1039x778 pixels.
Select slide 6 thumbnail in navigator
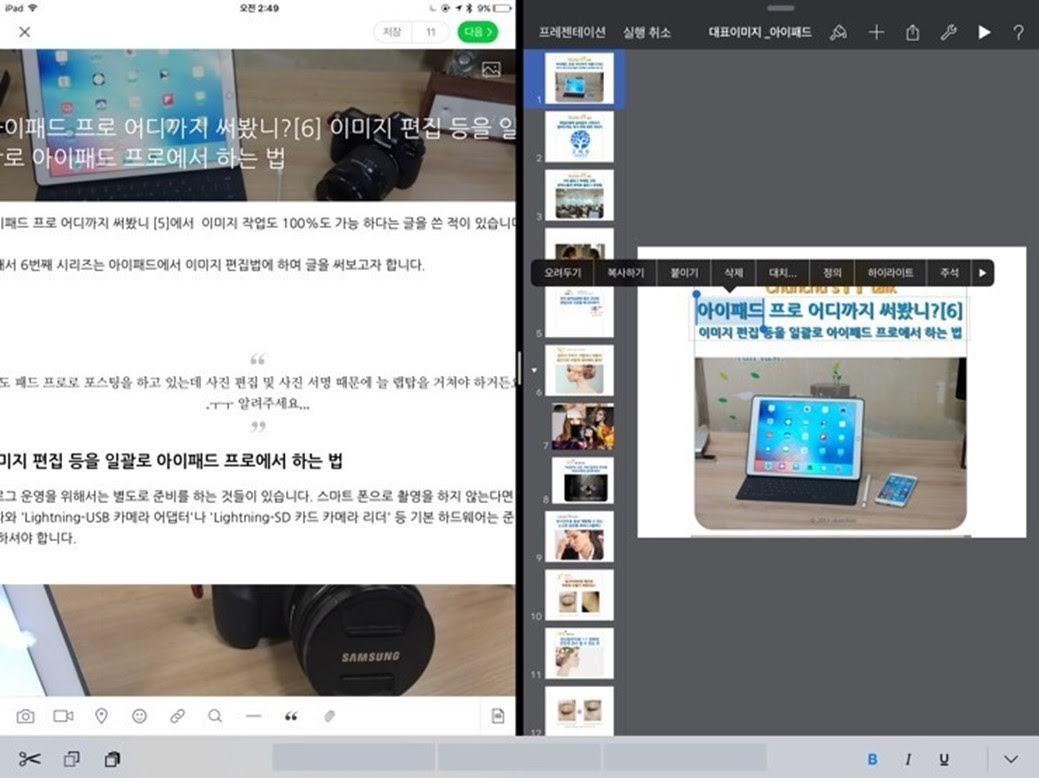pos(578,370)
